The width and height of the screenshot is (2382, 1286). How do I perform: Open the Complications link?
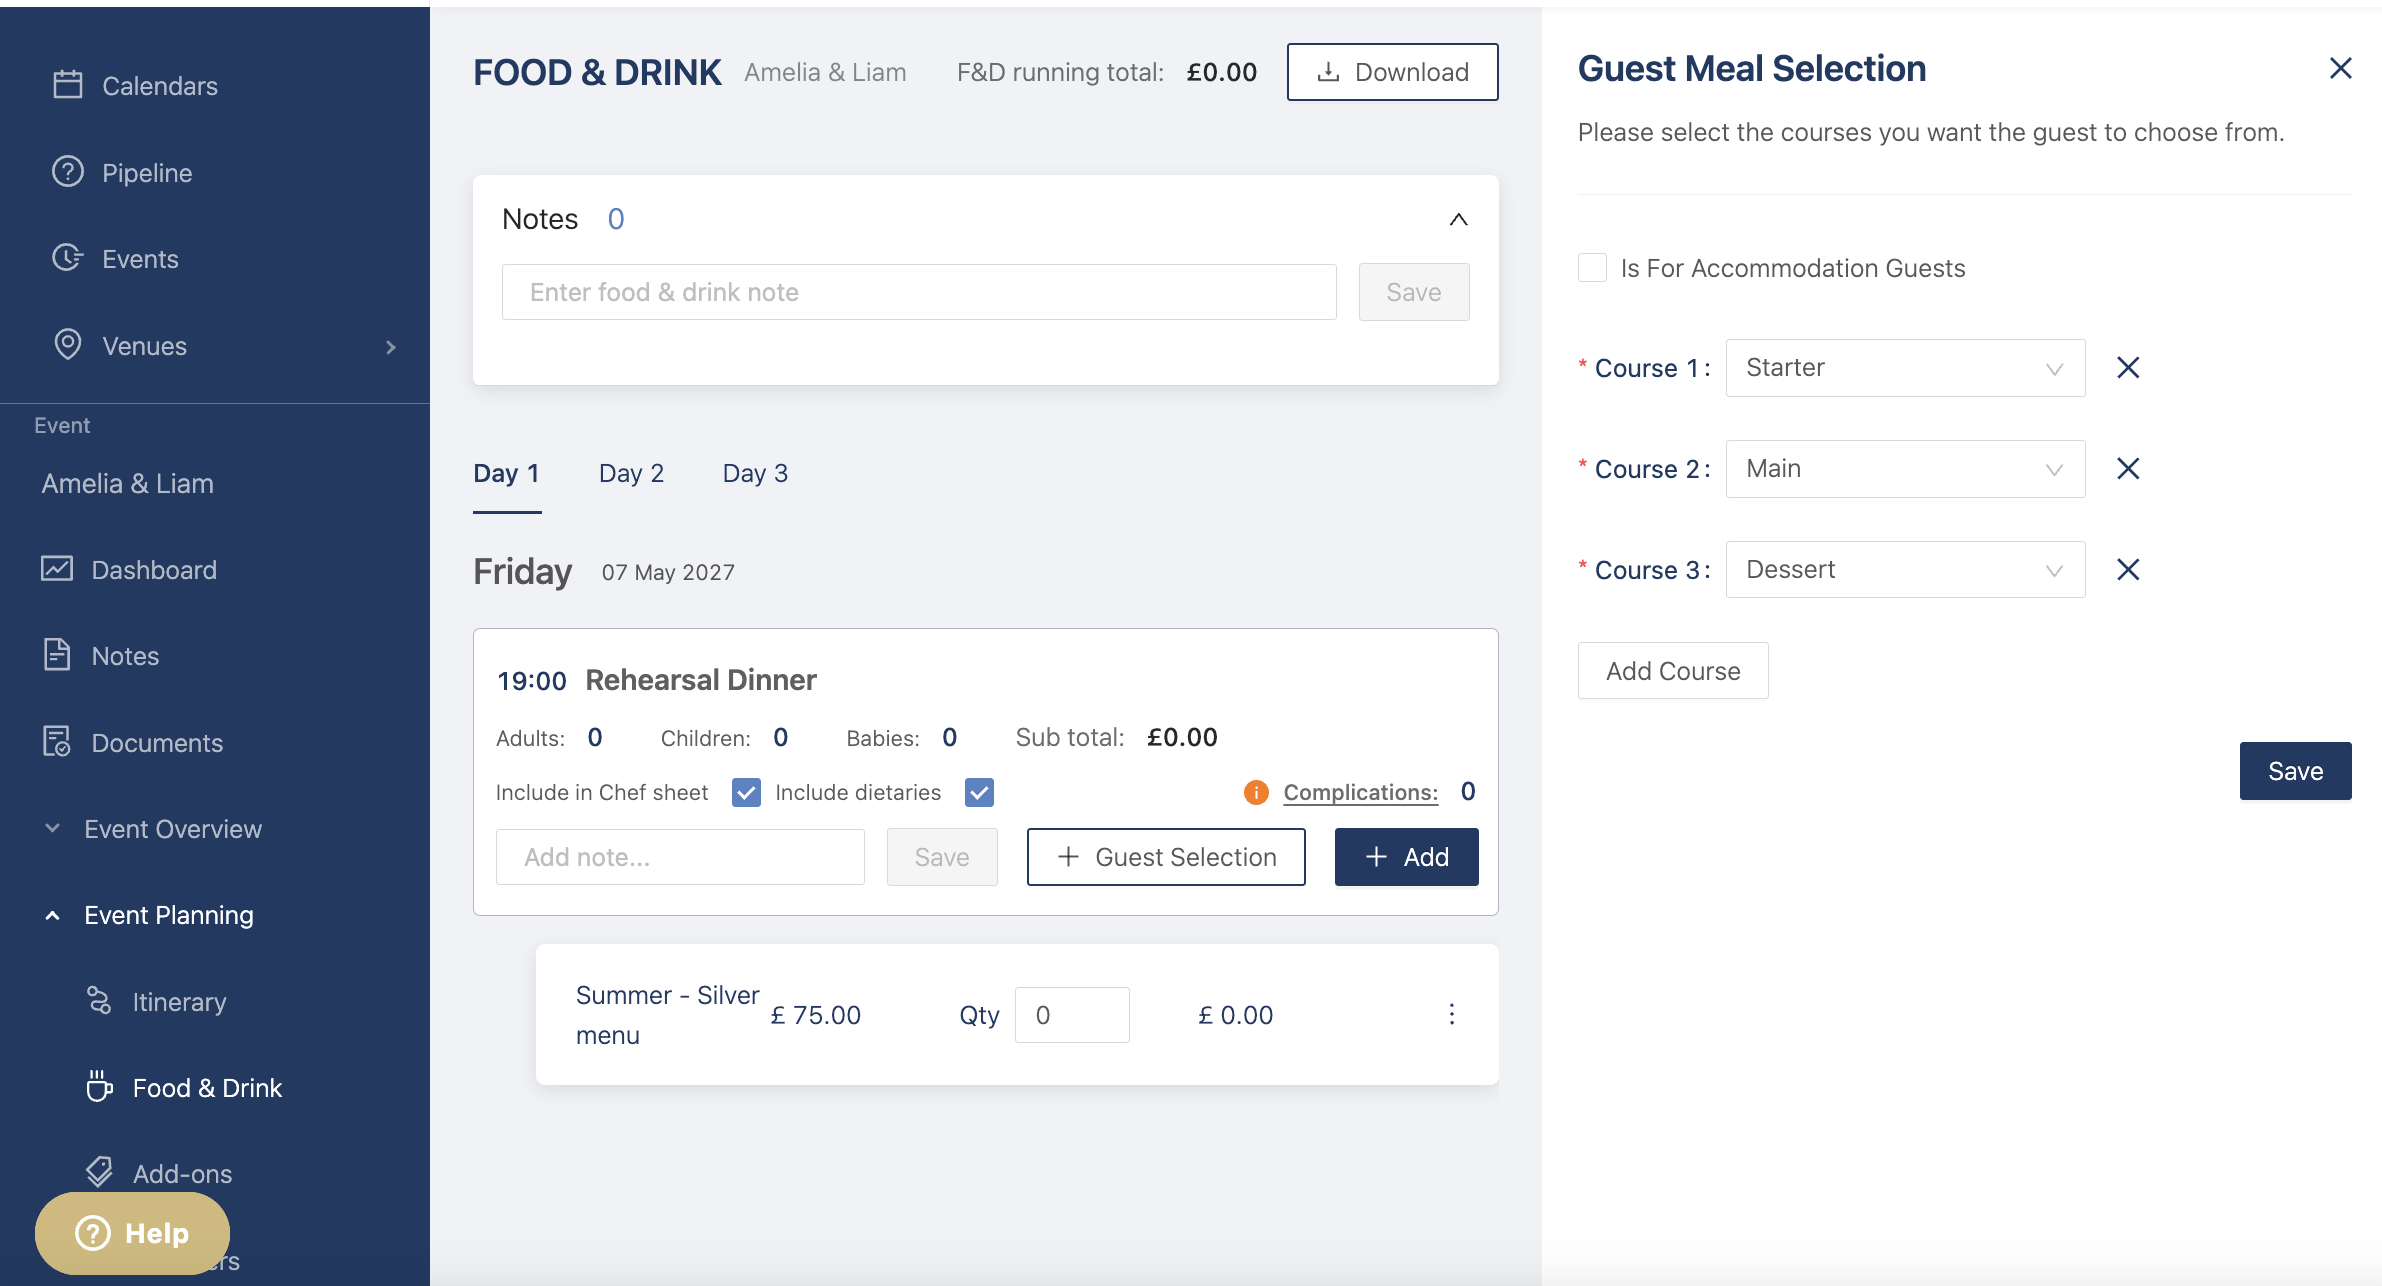[x=1360, y=793]
